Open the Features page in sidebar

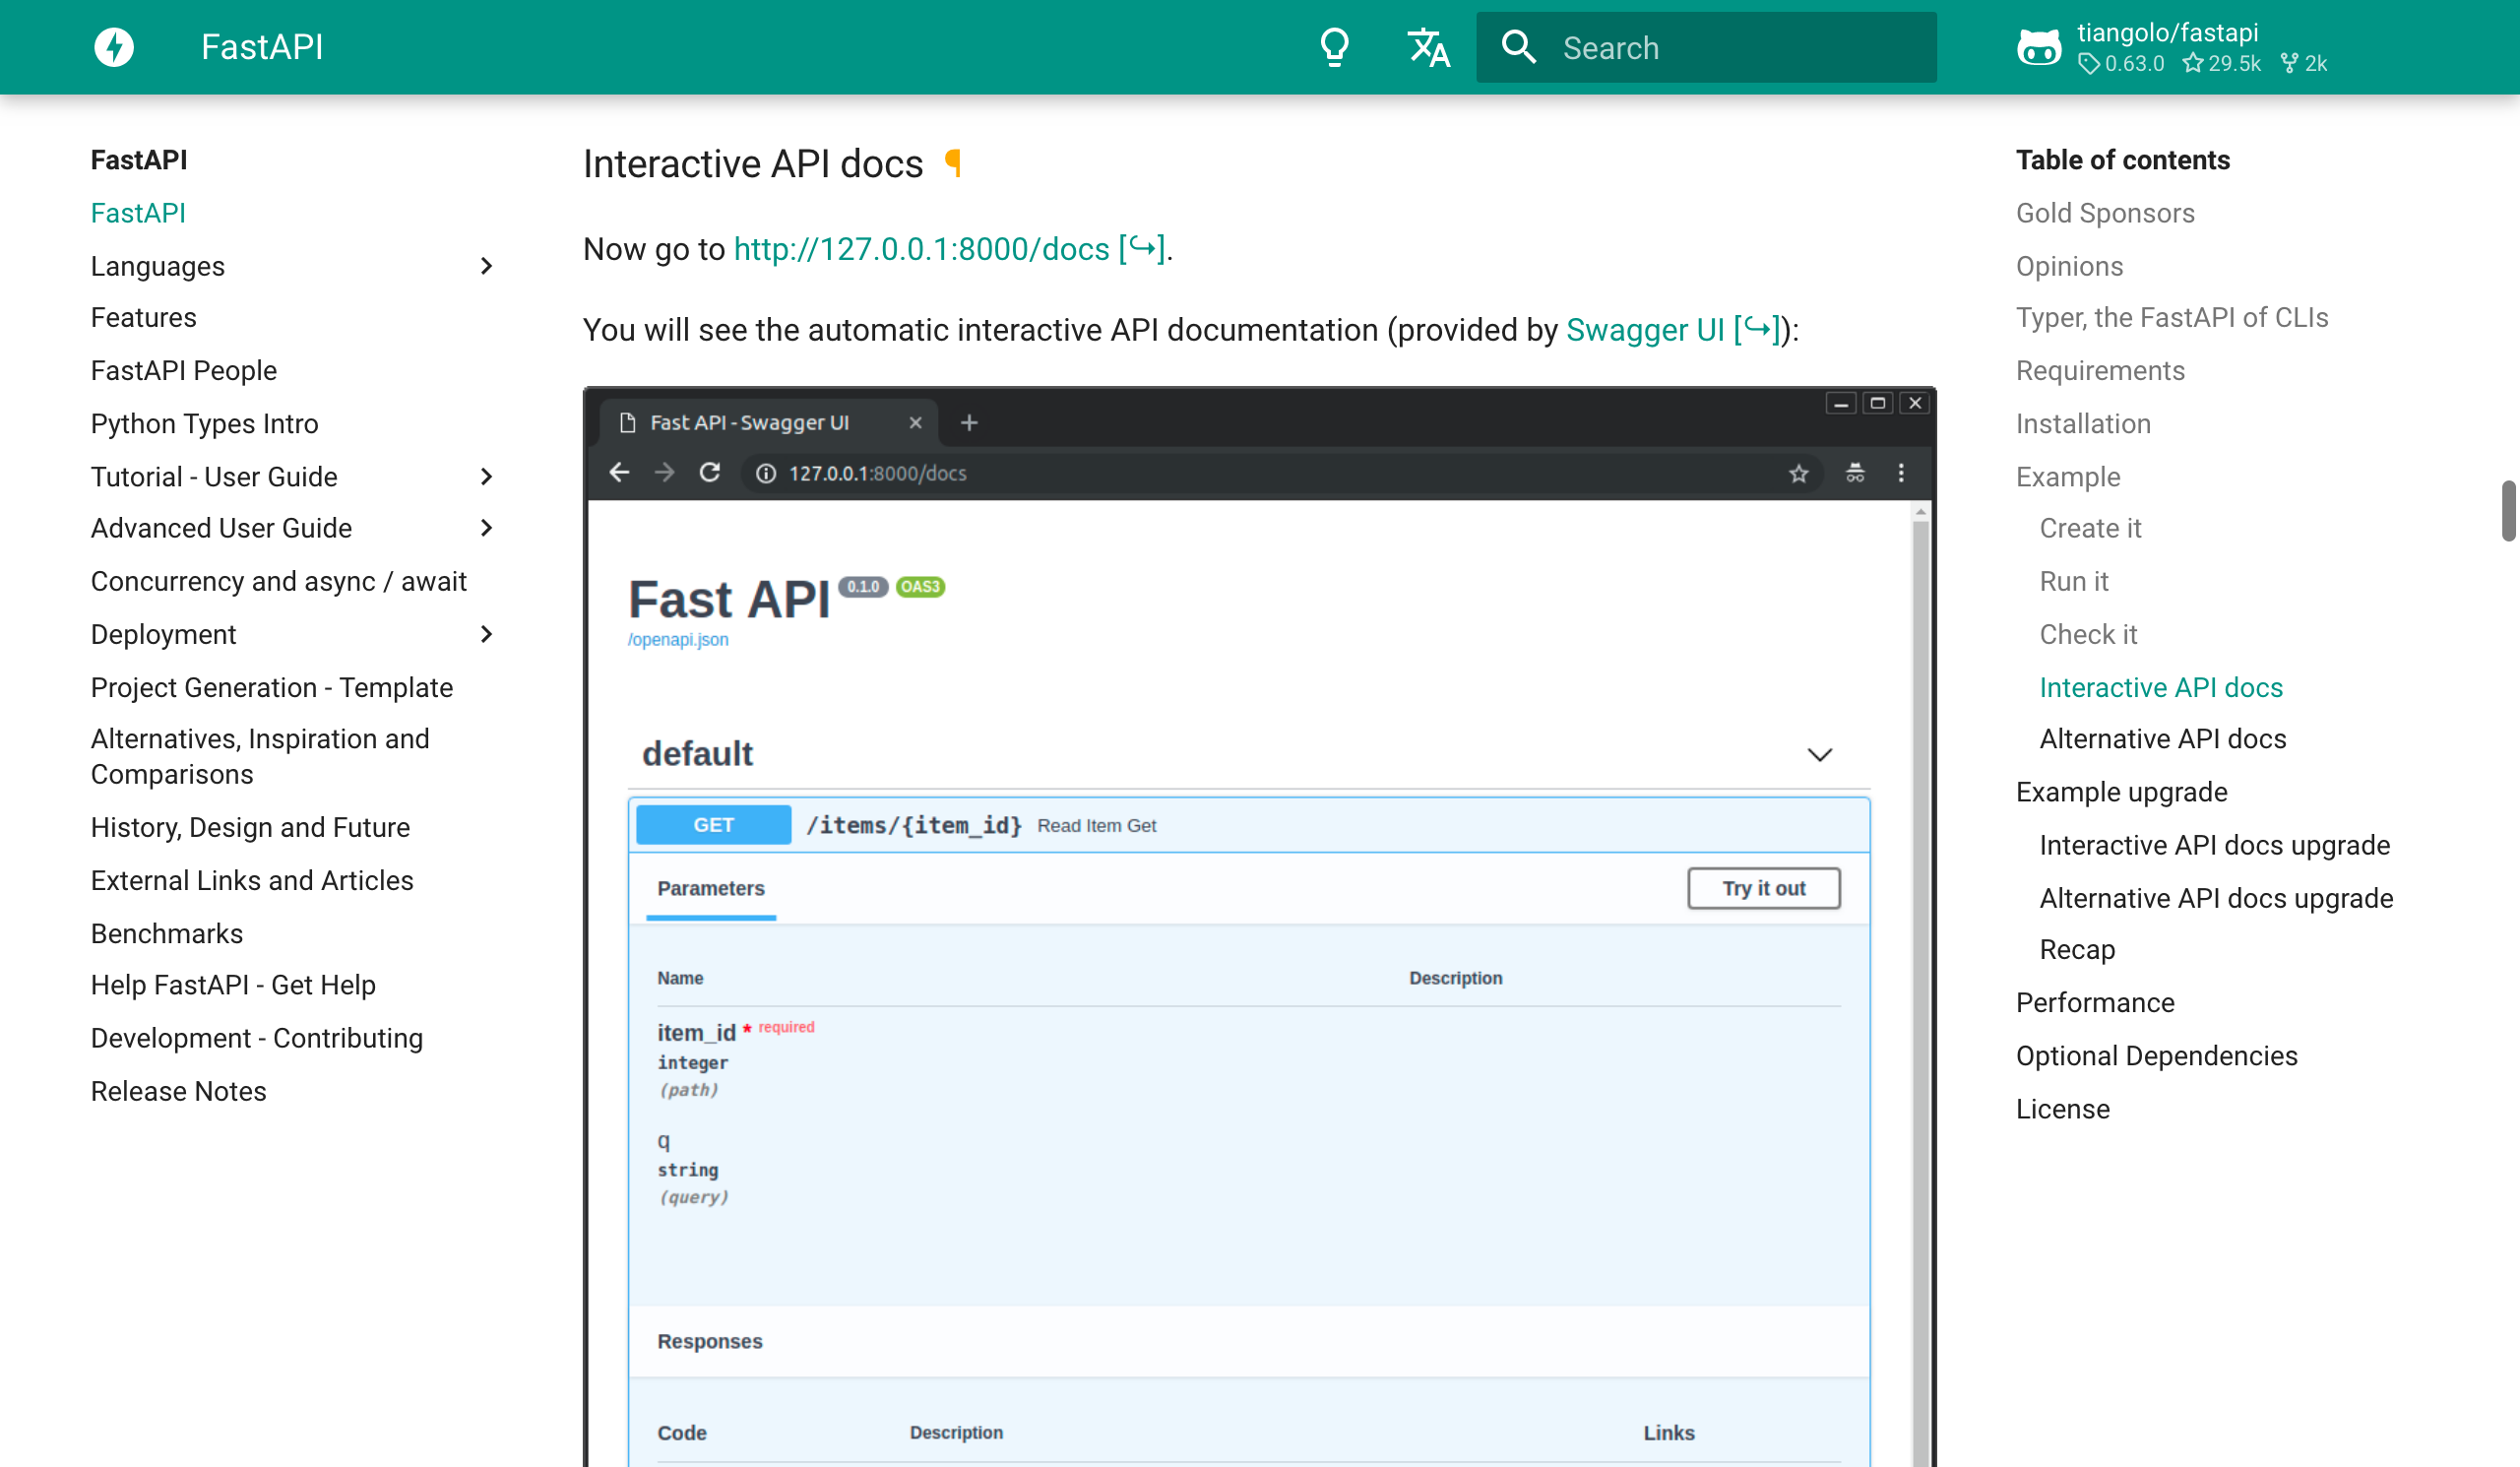[144, 317]
